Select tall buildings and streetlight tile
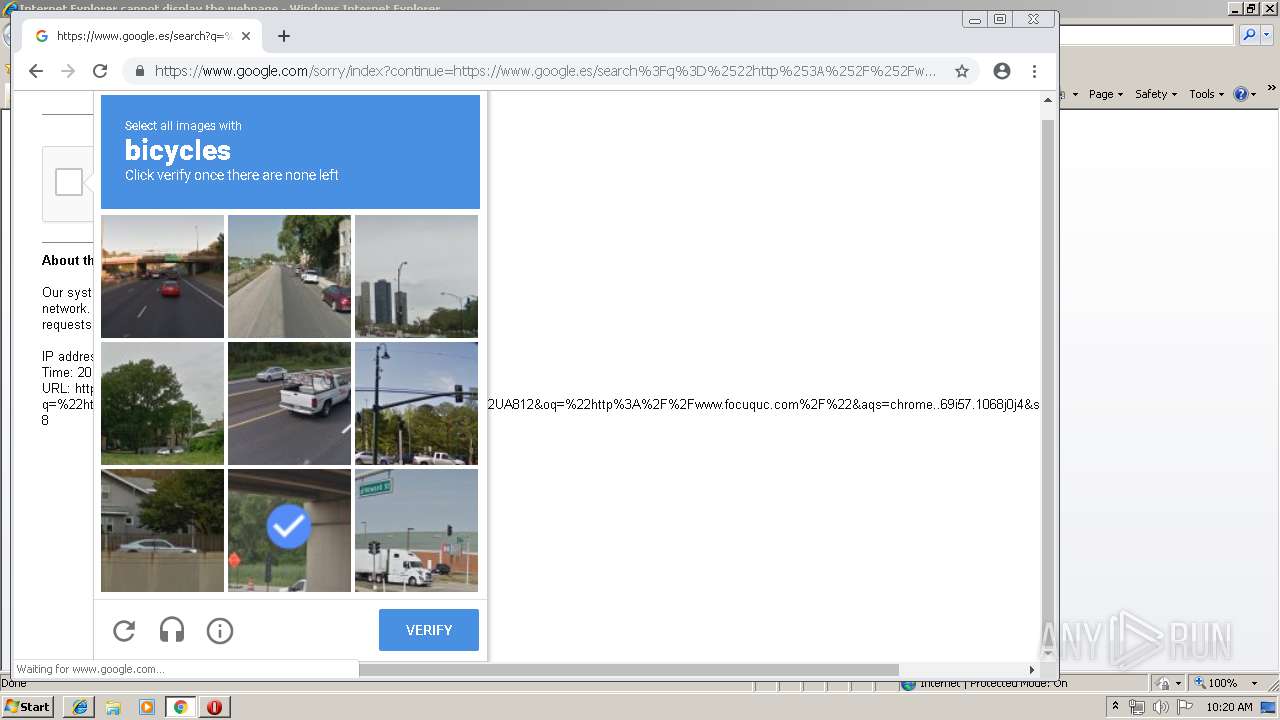1280x720 pixels. tap(416, 276)
